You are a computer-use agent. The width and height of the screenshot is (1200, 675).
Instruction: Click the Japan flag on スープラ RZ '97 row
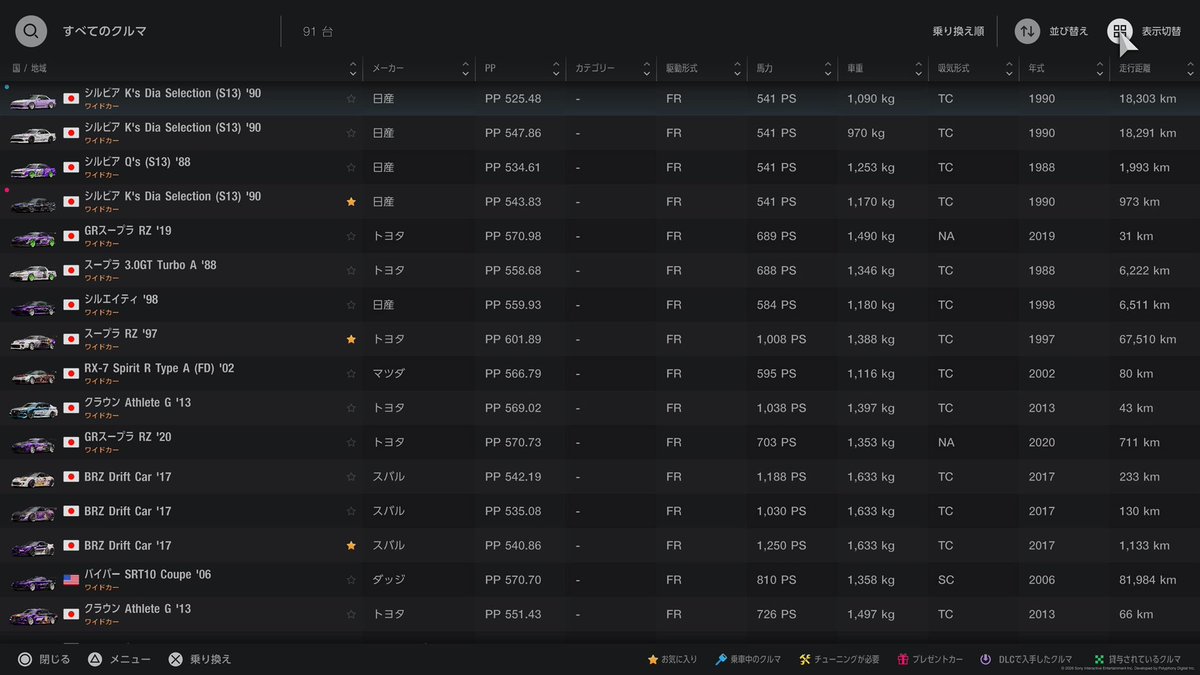pos(71,340)
